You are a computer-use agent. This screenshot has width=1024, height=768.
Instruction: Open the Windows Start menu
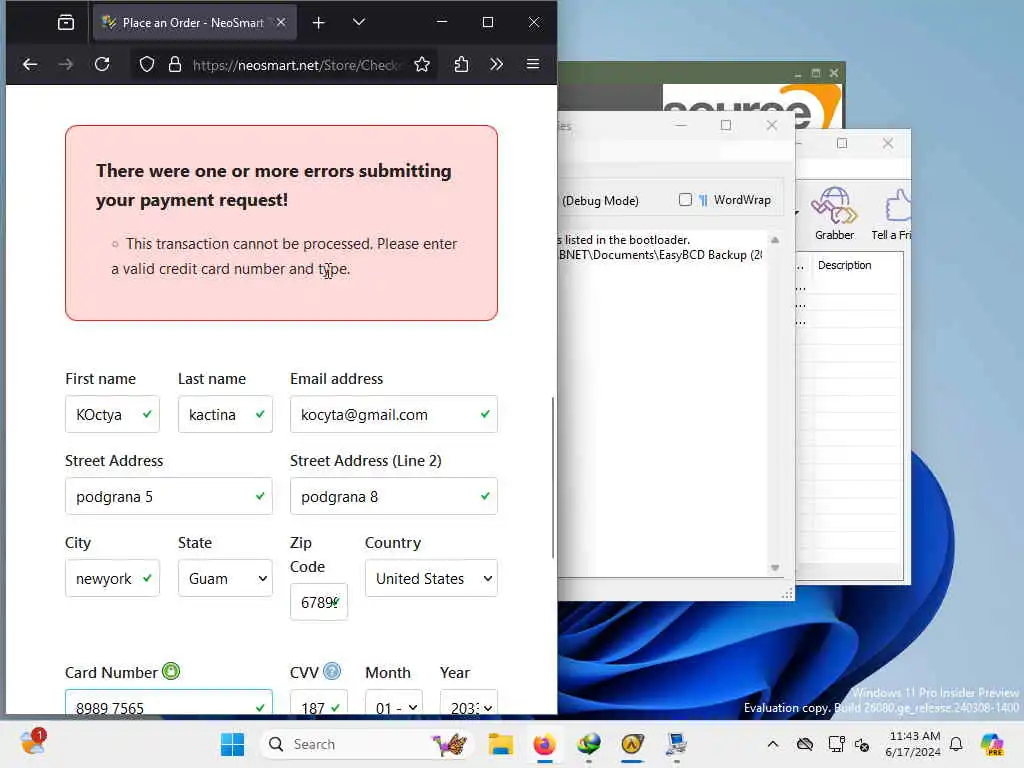(x=232, y=744)
